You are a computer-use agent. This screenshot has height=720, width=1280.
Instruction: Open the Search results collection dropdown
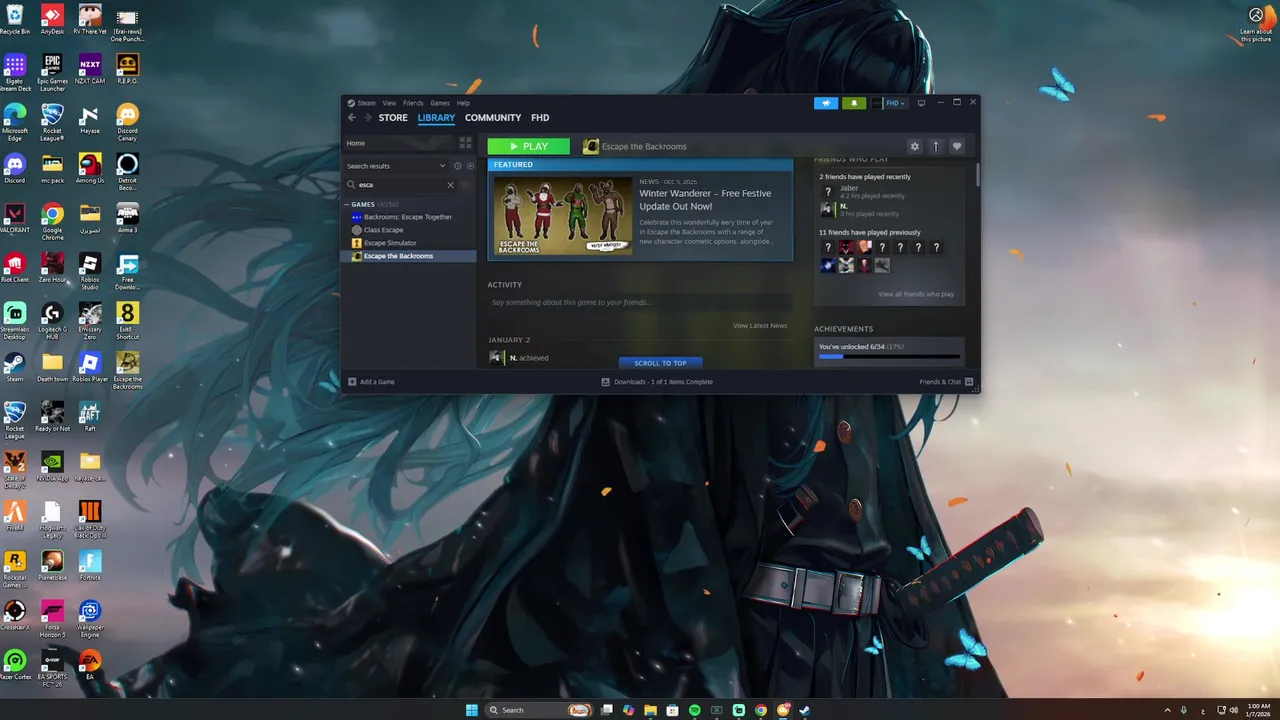pos(397,166)
